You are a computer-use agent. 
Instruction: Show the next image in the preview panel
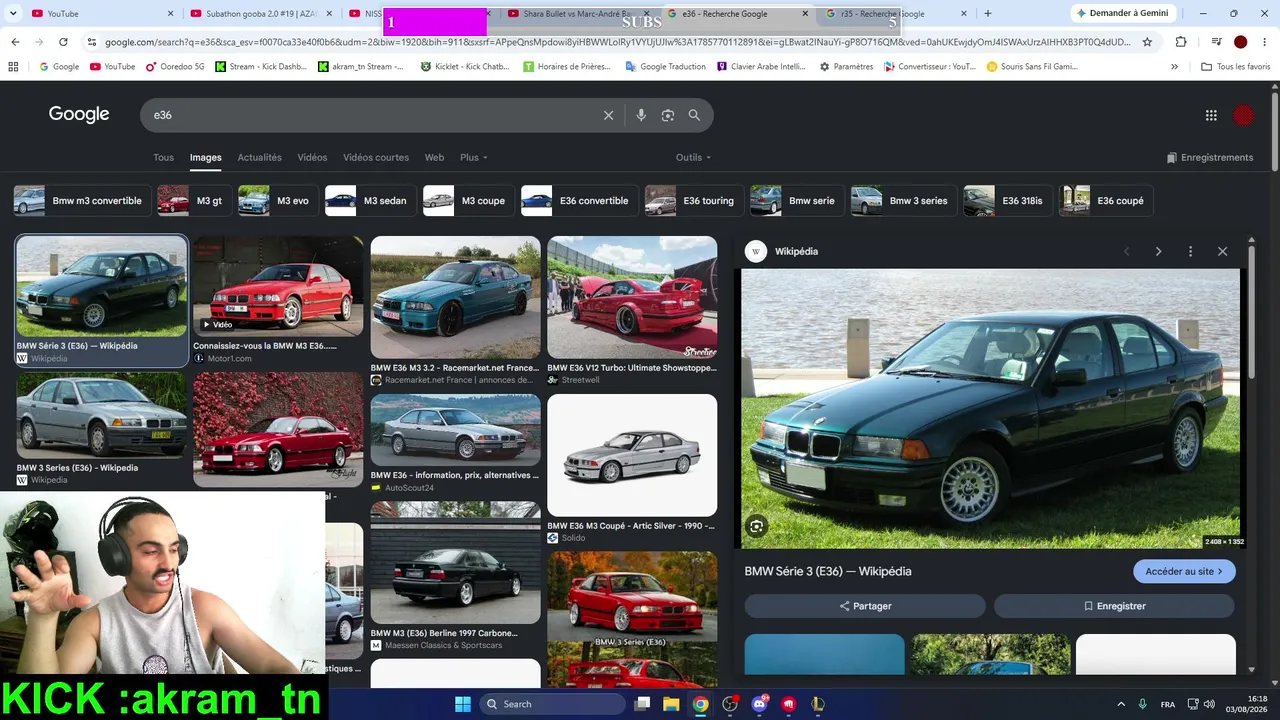coord(1158,251)
